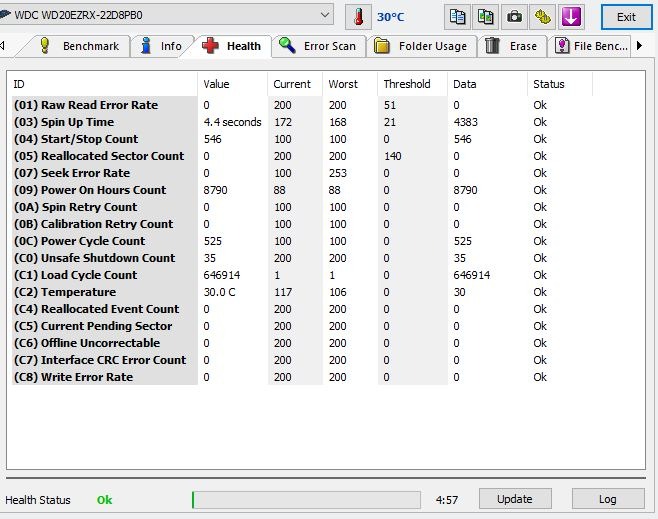
Task: Open the File Benchmark tab
Action: 591,46
